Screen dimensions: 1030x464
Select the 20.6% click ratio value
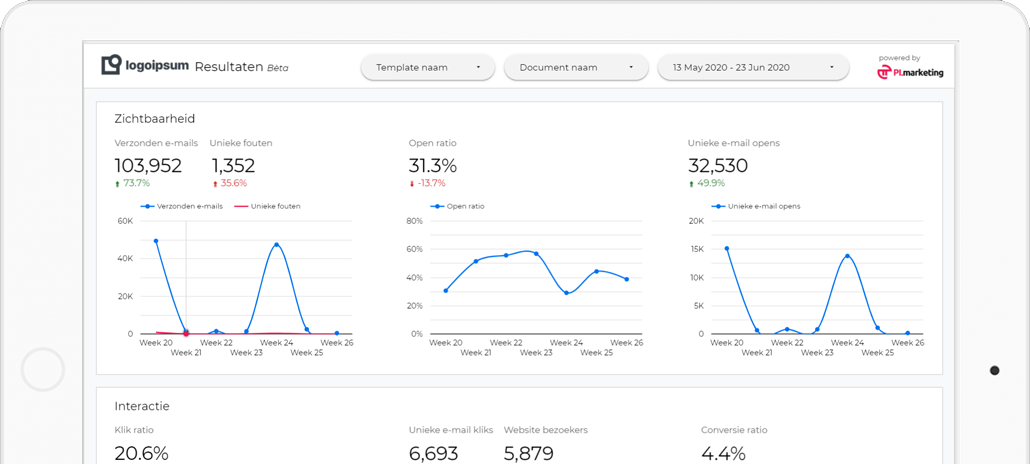pos(141,453)
